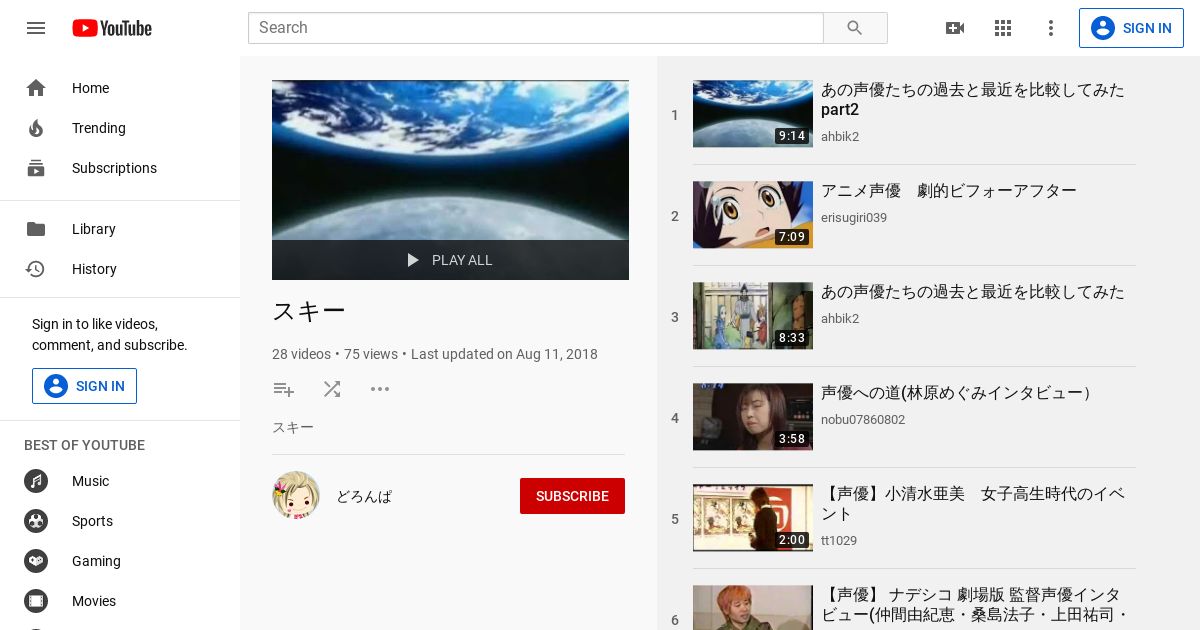Open video 3 title あの声優たちの過去と最近を比較してみた
The image size is (1200, 630).
click(x=973, y=292)
